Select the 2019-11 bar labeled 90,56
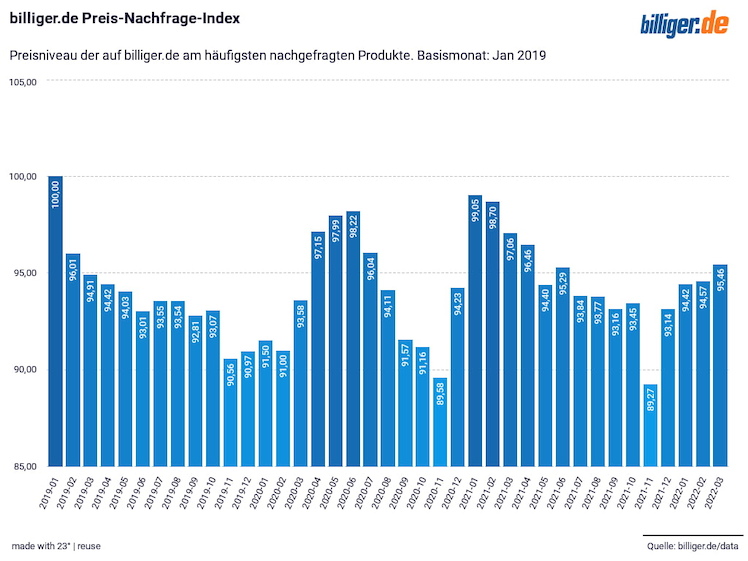This screenshot has width=748, height=561. [230, 412]
